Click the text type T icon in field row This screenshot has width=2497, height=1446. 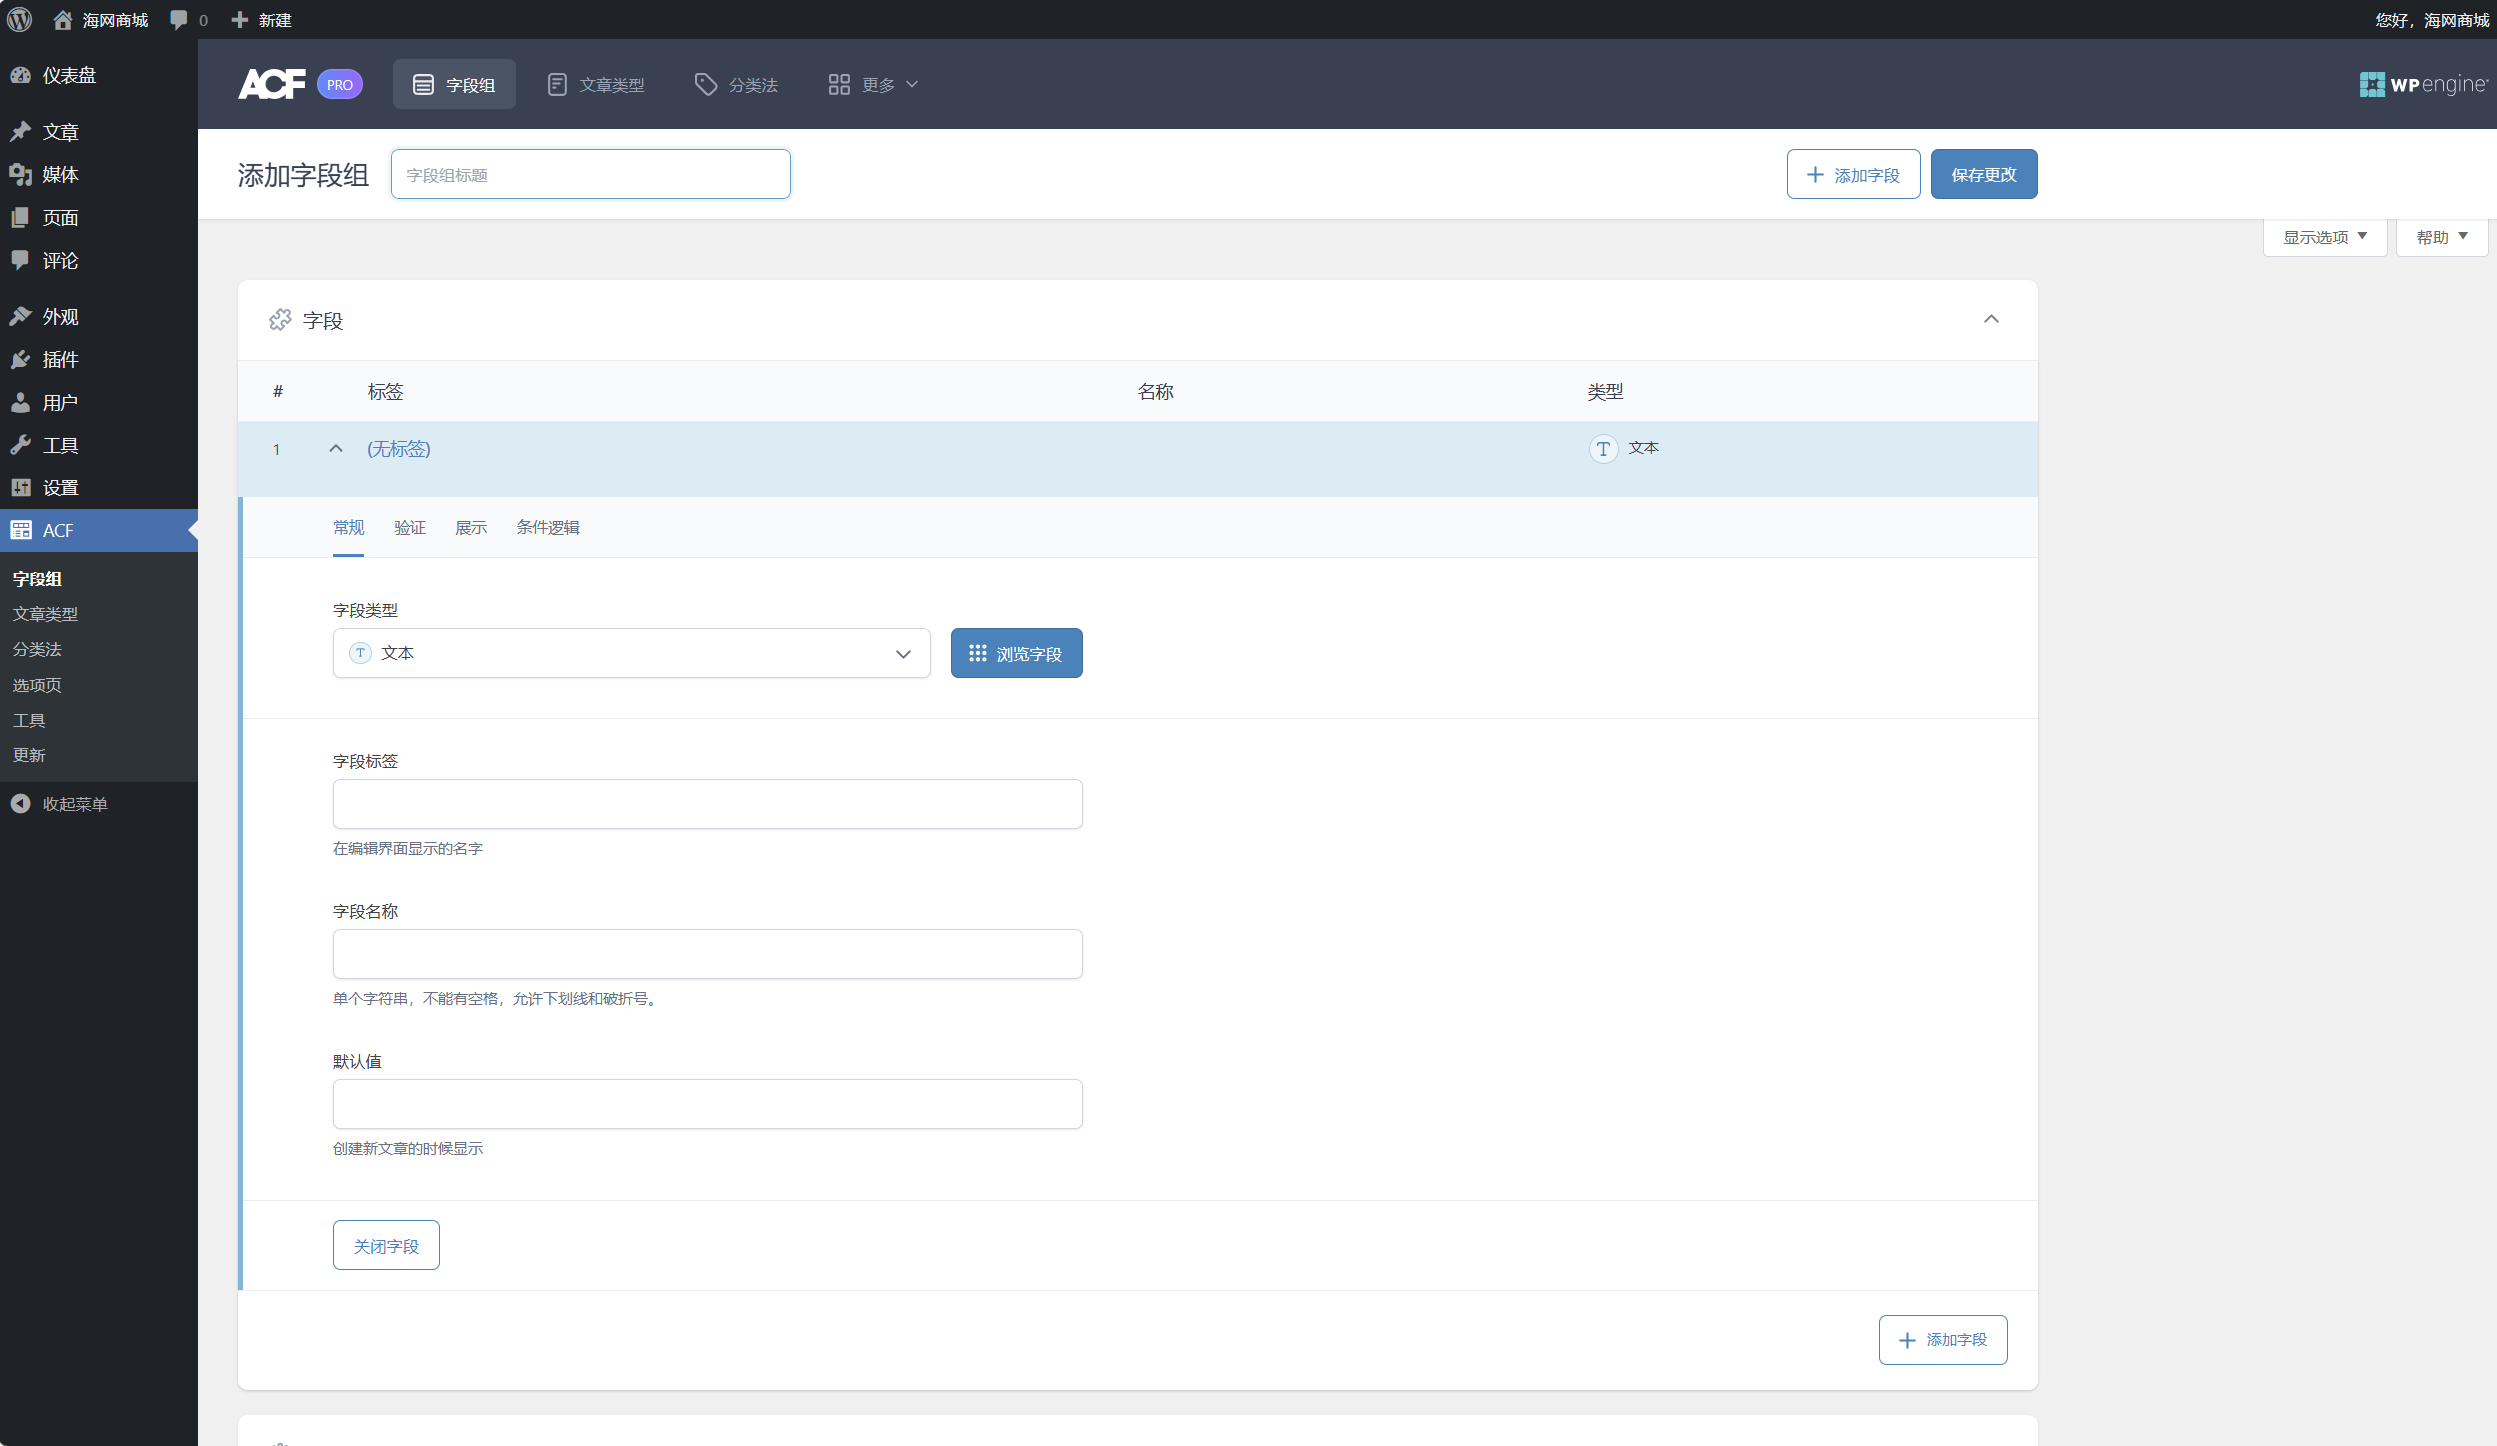[1603, 449]
